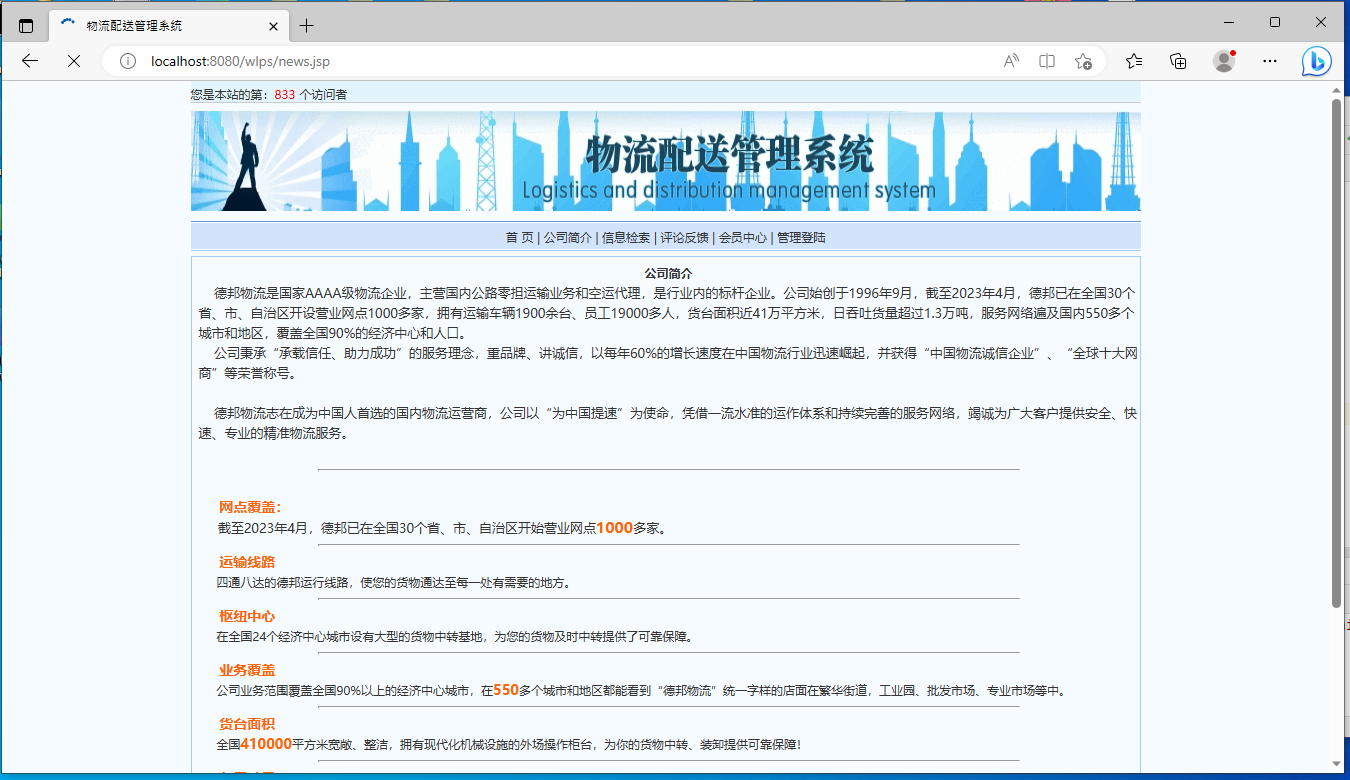Close the 物流配送管理系统 tab

(x=273, y=26)
